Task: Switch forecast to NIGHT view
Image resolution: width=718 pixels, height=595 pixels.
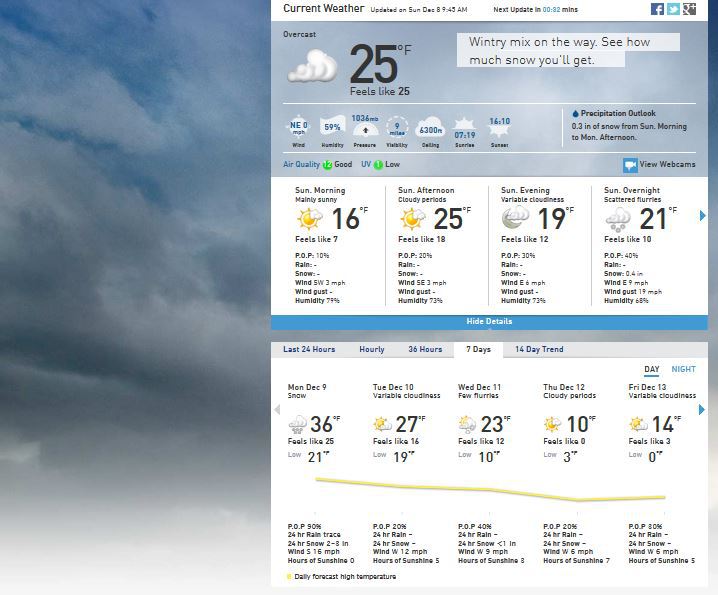Action: (x=683, y=369)
